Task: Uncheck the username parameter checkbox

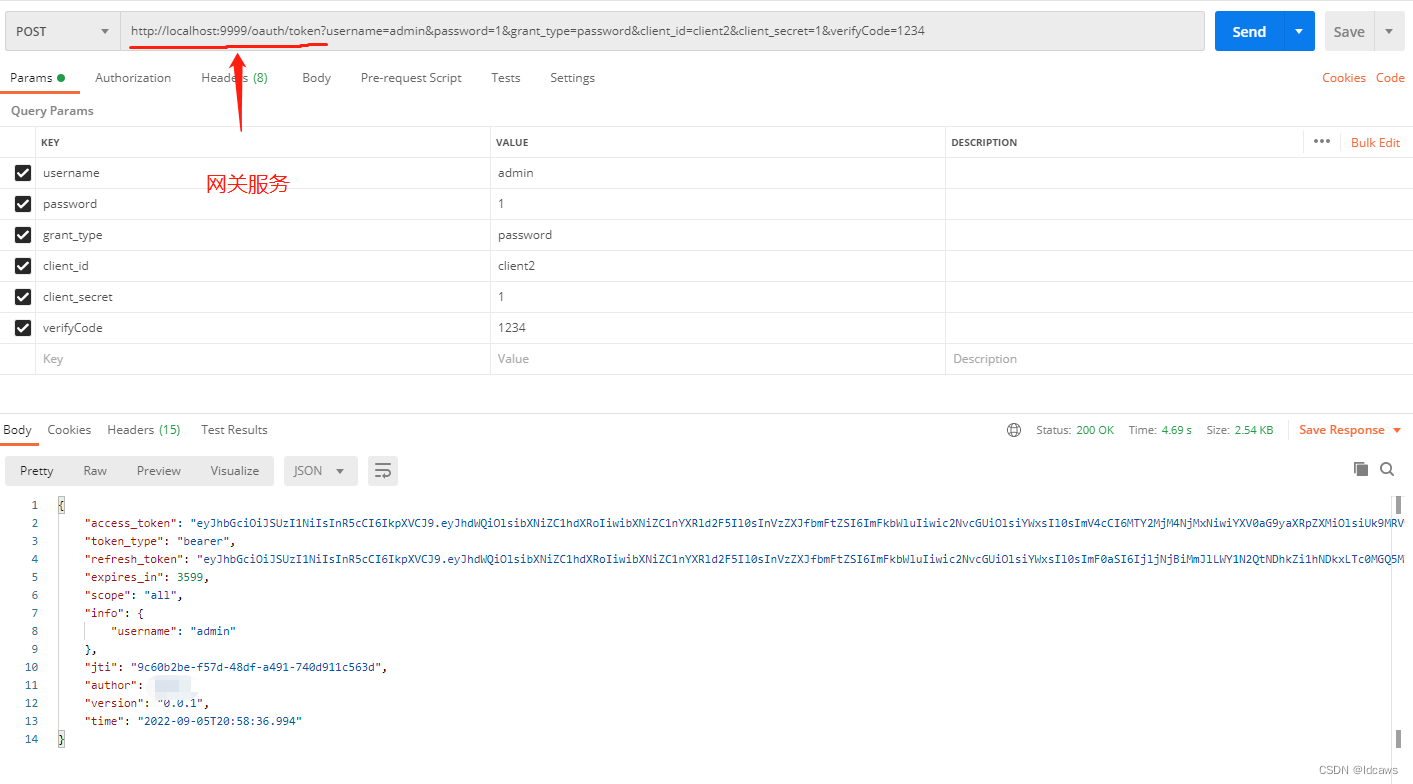Action: pos(23,173)
